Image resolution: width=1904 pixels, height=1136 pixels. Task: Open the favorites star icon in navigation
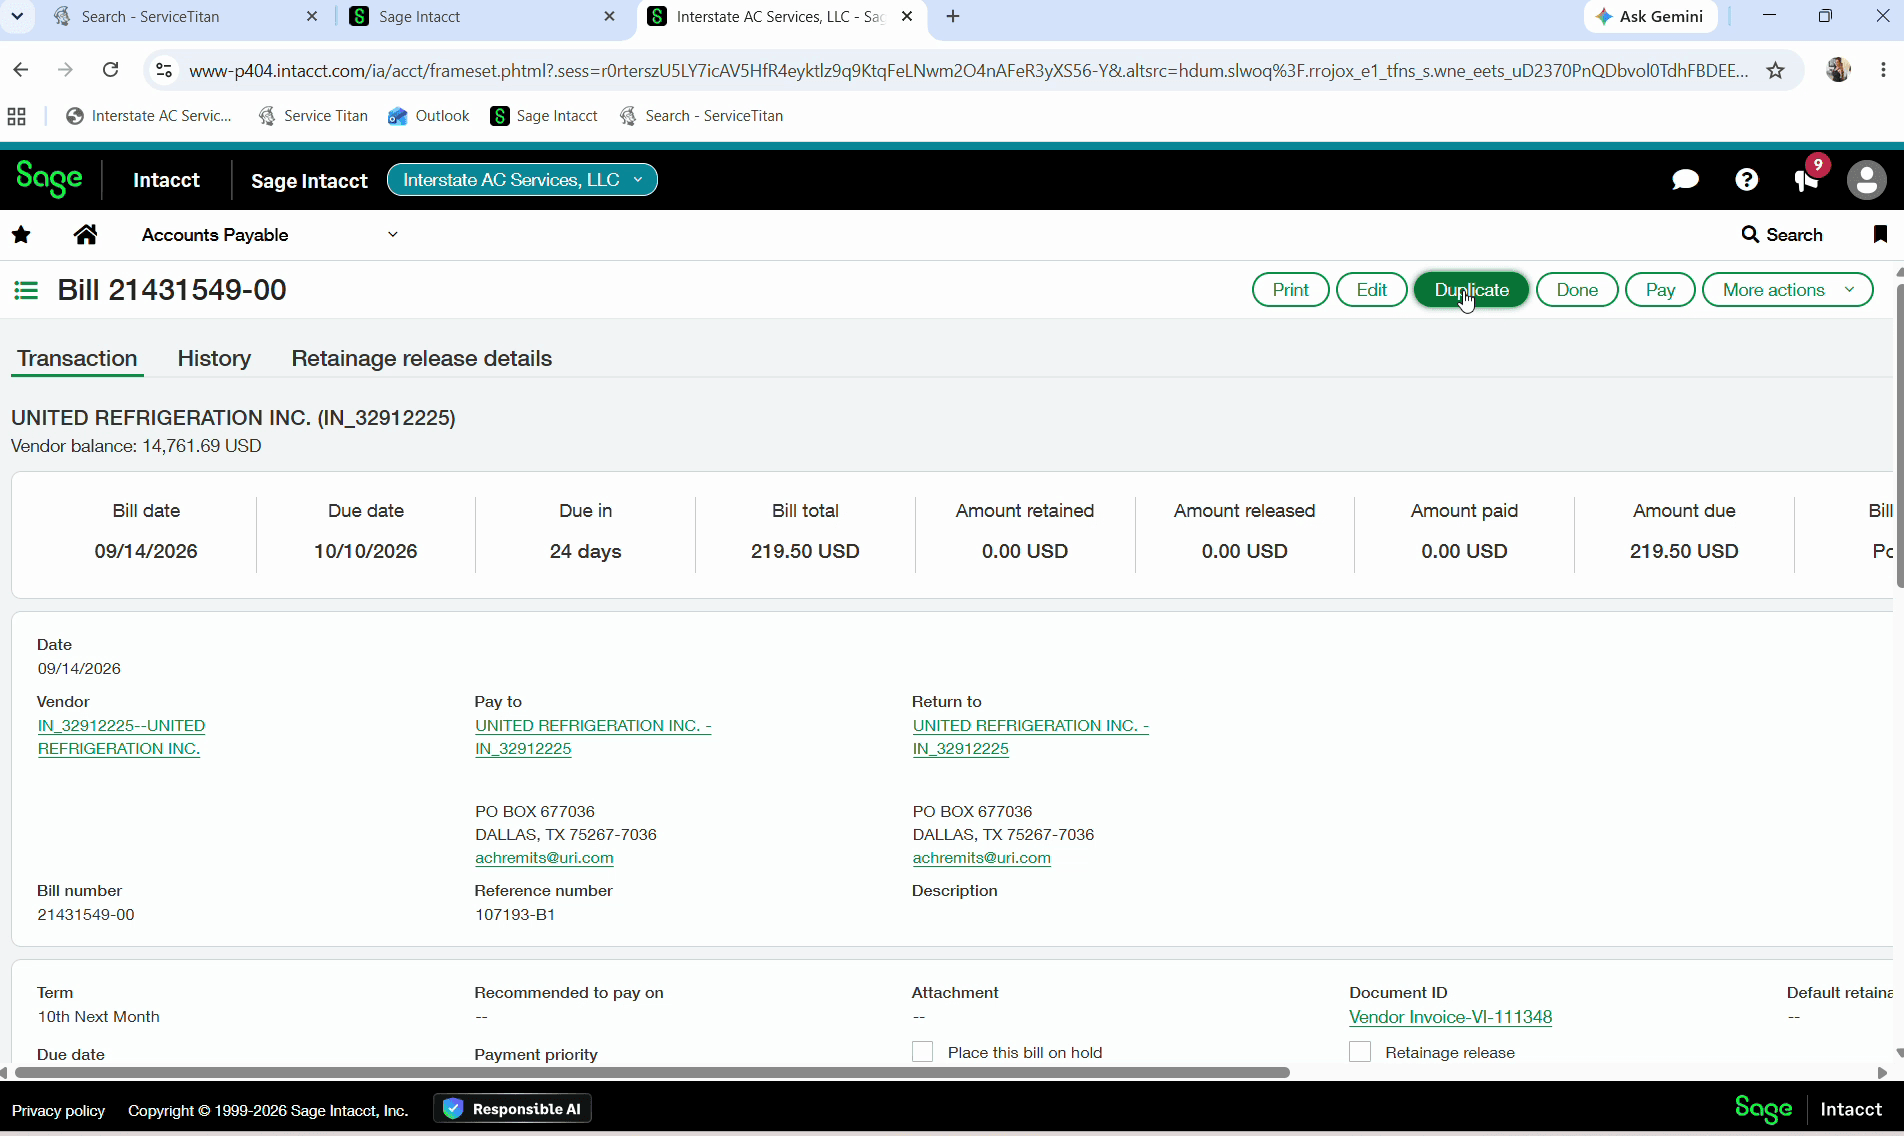coord(21,235)
